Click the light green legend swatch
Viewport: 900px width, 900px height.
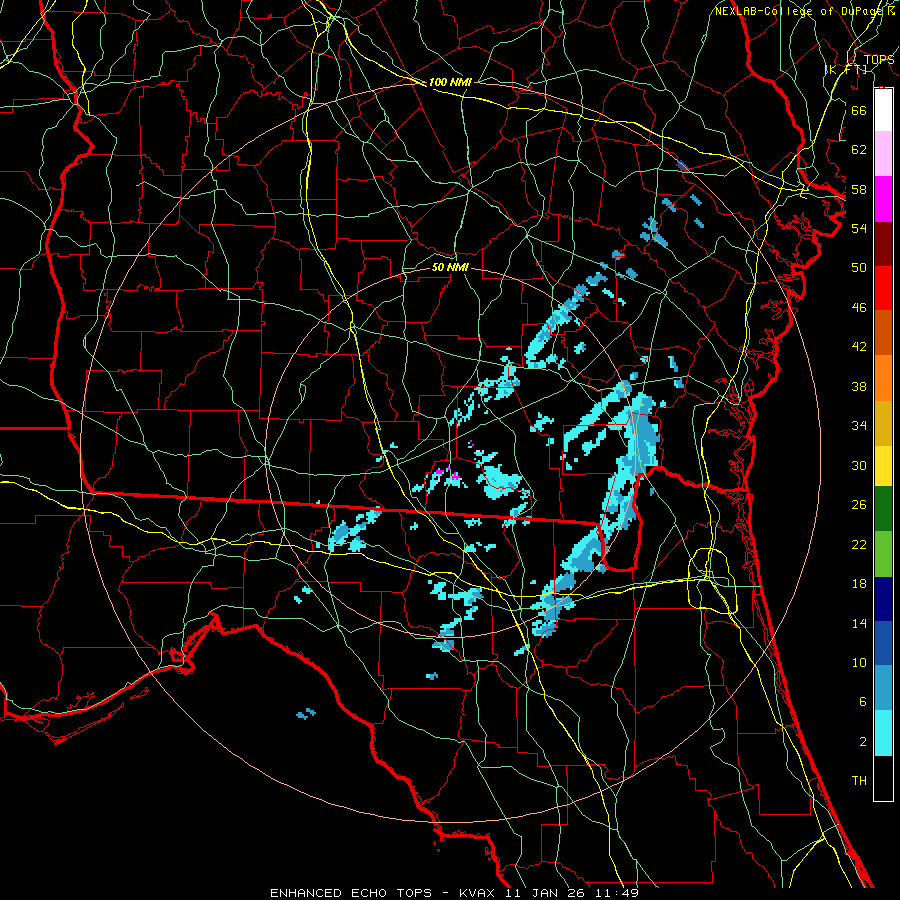883,553
